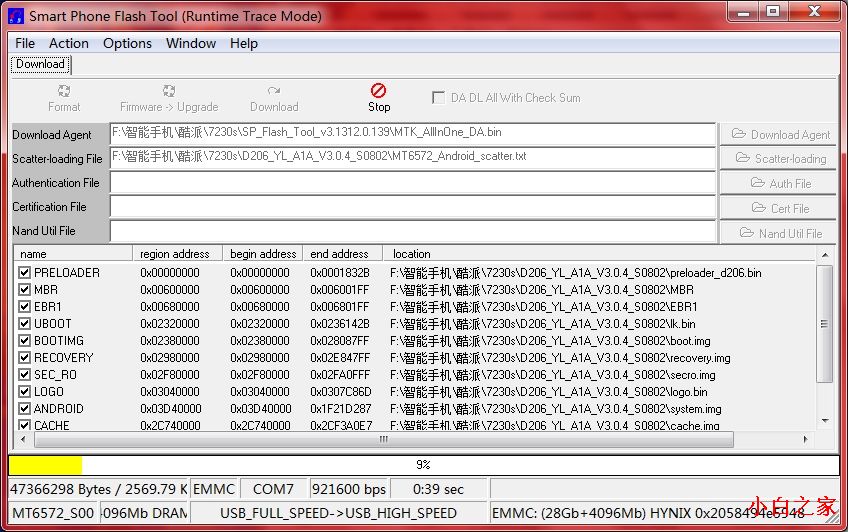Click the Nand Util File input field
848x532 pixels.
point(413,231)
